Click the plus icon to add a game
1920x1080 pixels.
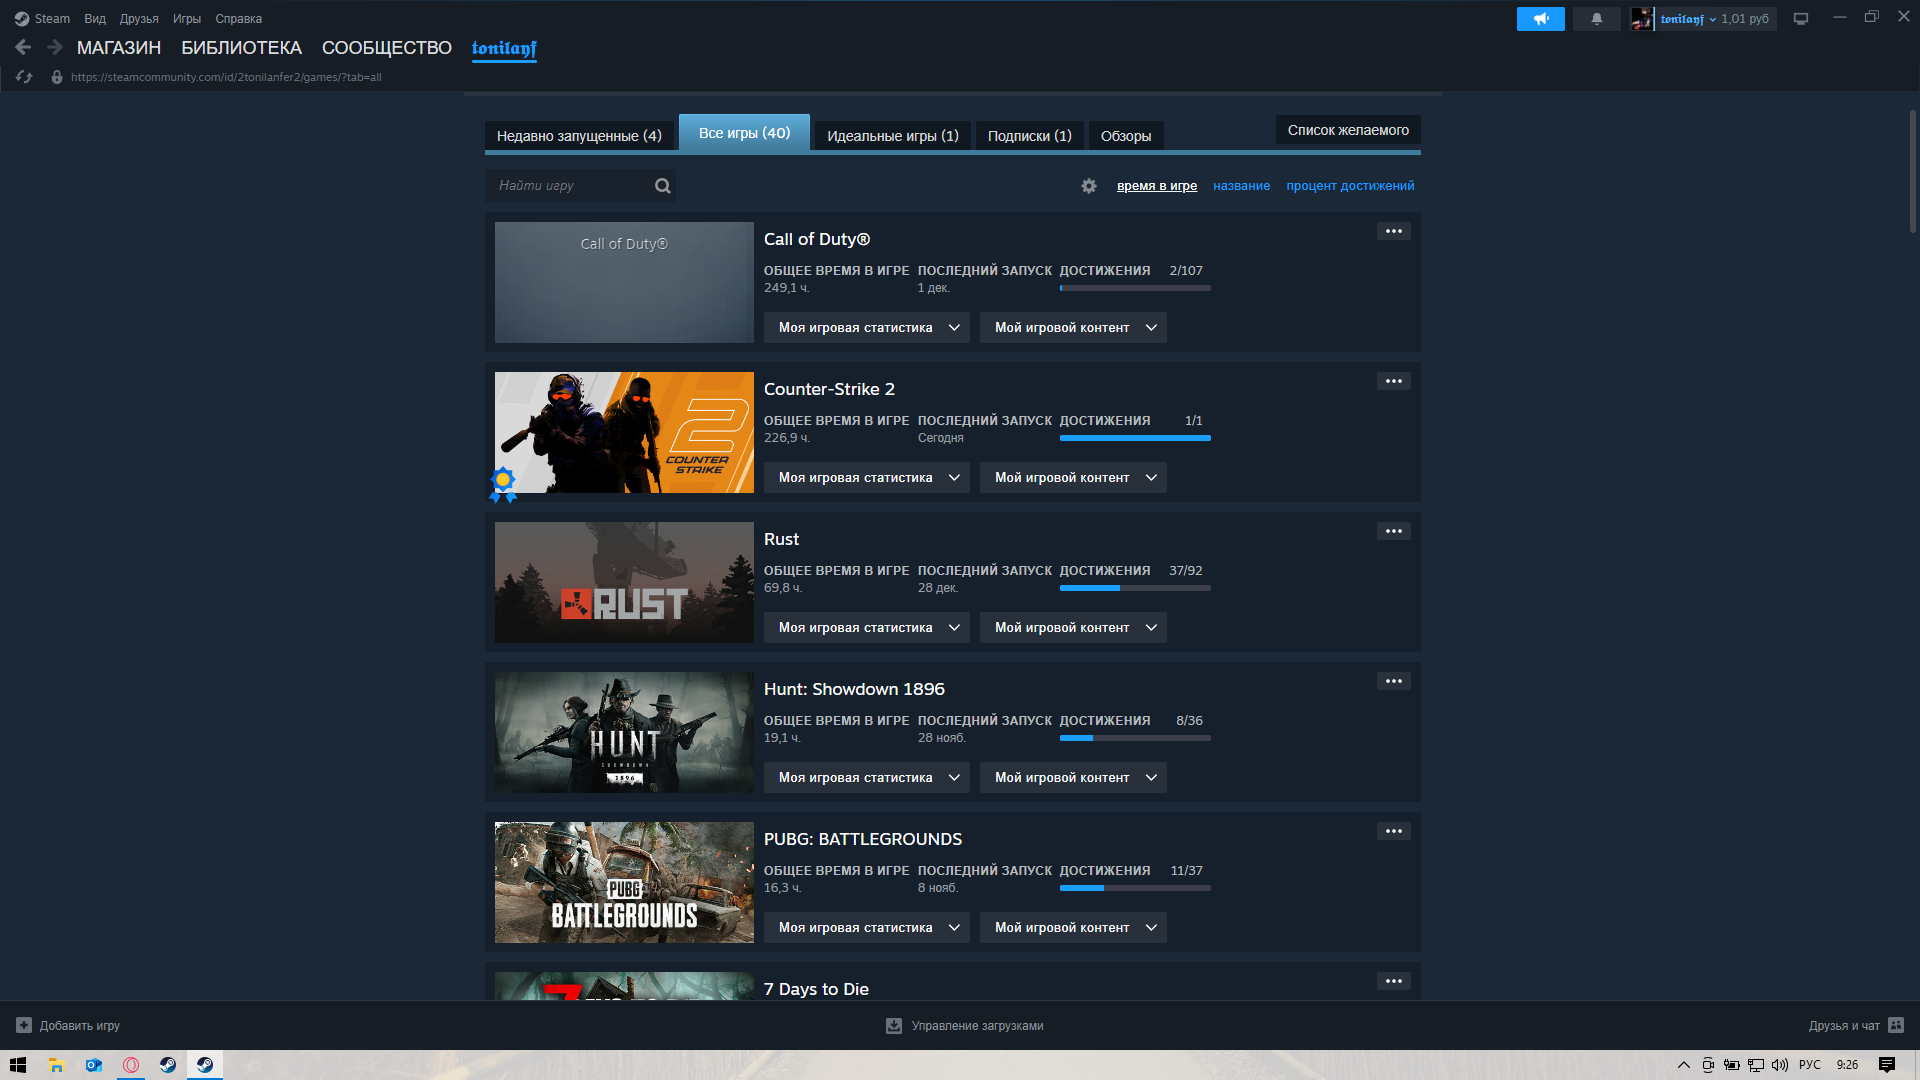24,1025
